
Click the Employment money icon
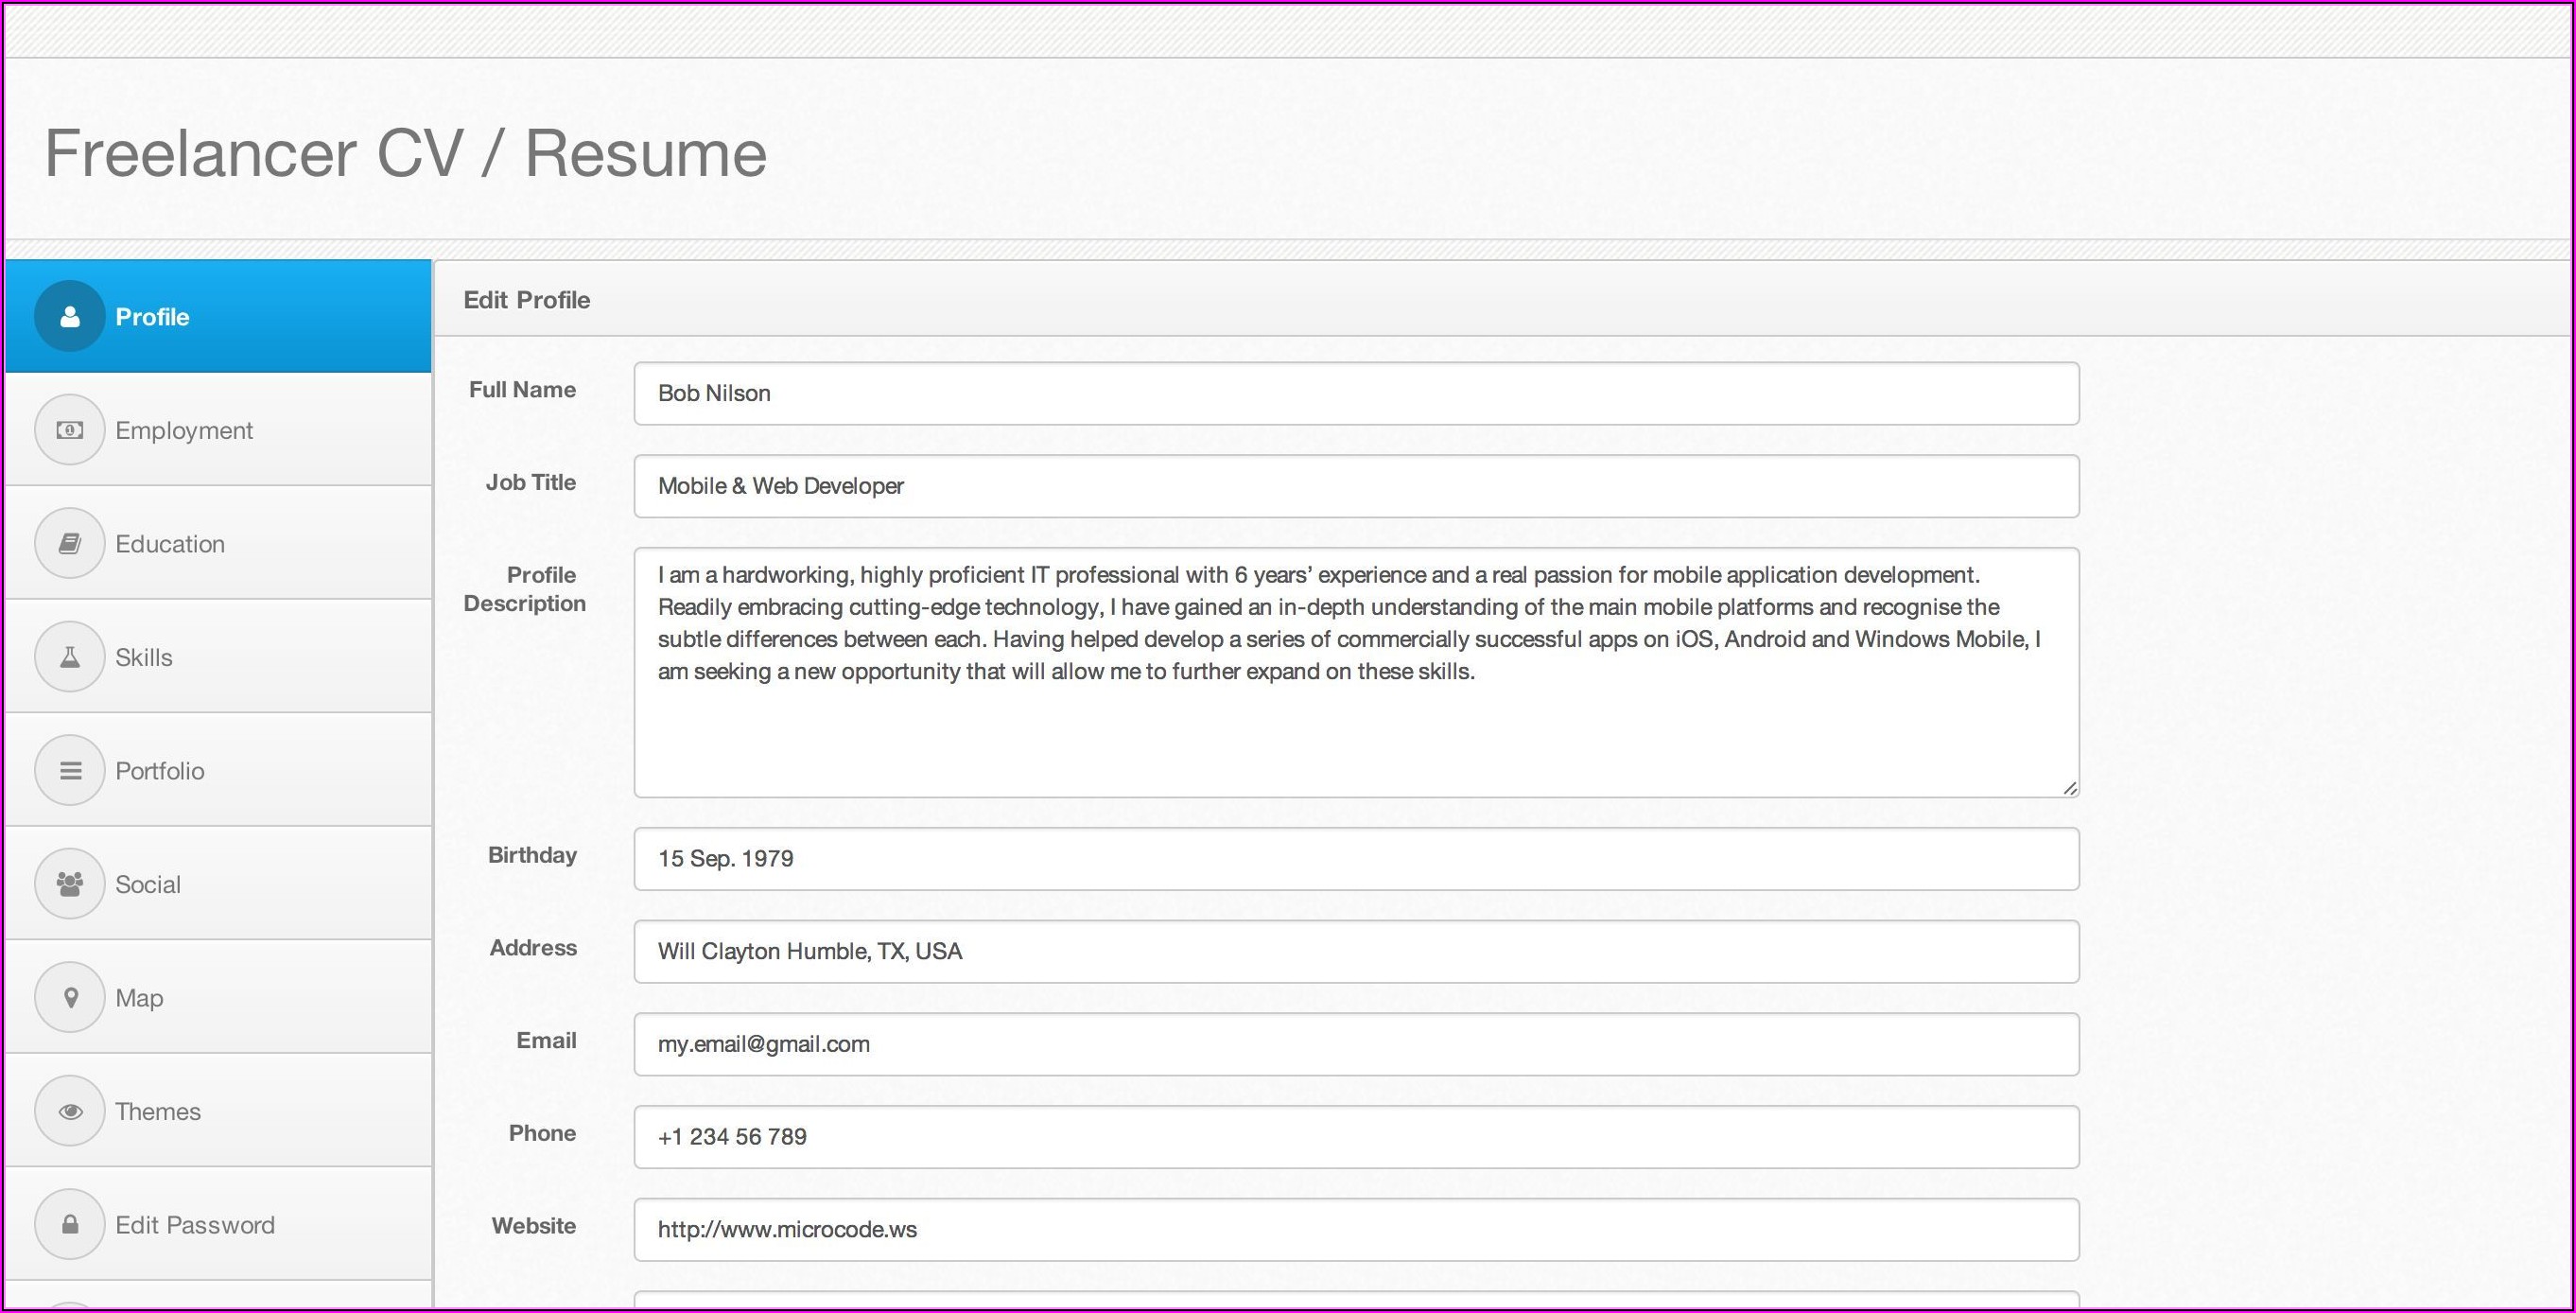pos(70,430)
